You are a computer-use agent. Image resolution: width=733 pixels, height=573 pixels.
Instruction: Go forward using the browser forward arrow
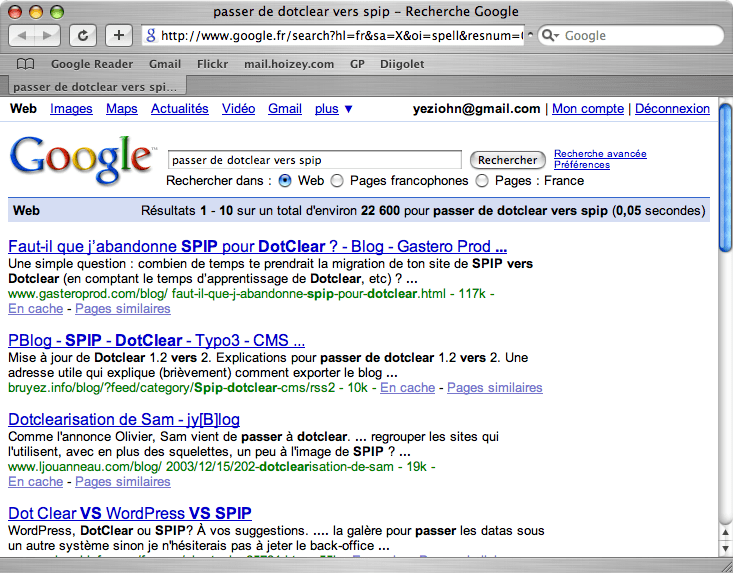point(47,36)
